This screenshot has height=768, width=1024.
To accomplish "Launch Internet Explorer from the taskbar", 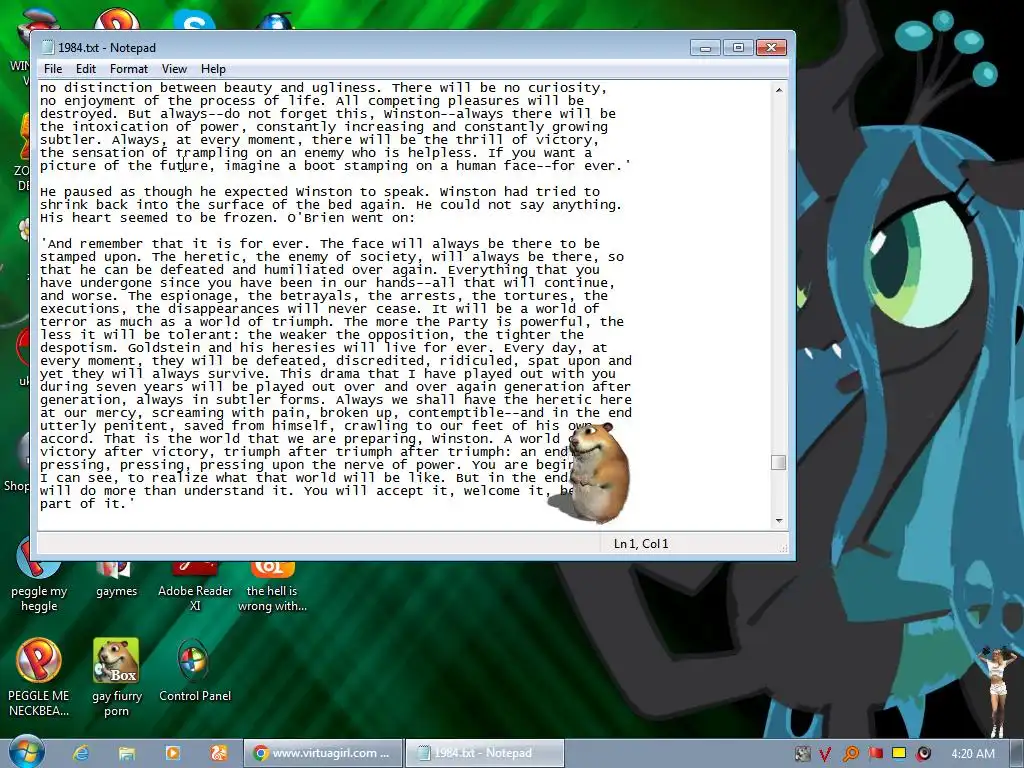I will [x=81, y=753].
